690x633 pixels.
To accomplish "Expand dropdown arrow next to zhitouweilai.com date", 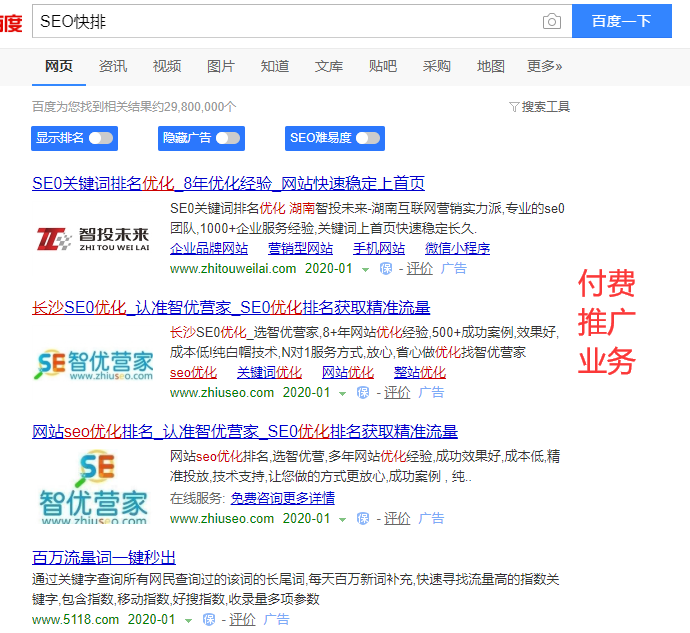I will coord(365,270).
